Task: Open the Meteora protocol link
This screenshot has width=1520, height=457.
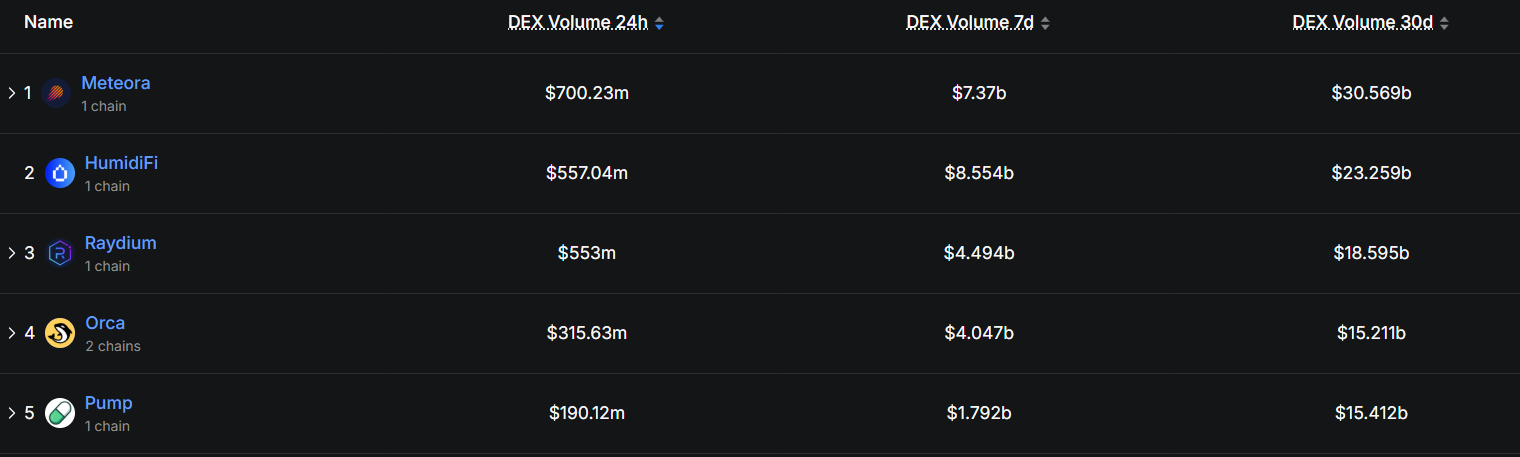Action: coord(116,83)
